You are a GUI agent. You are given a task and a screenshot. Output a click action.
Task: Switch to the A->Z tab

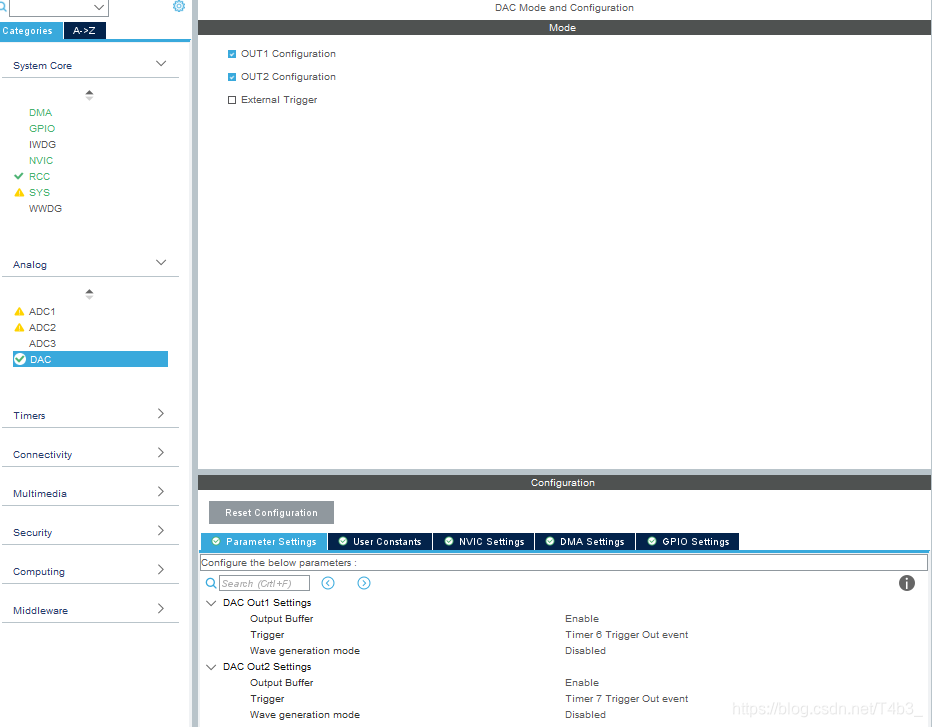(84, 31)
